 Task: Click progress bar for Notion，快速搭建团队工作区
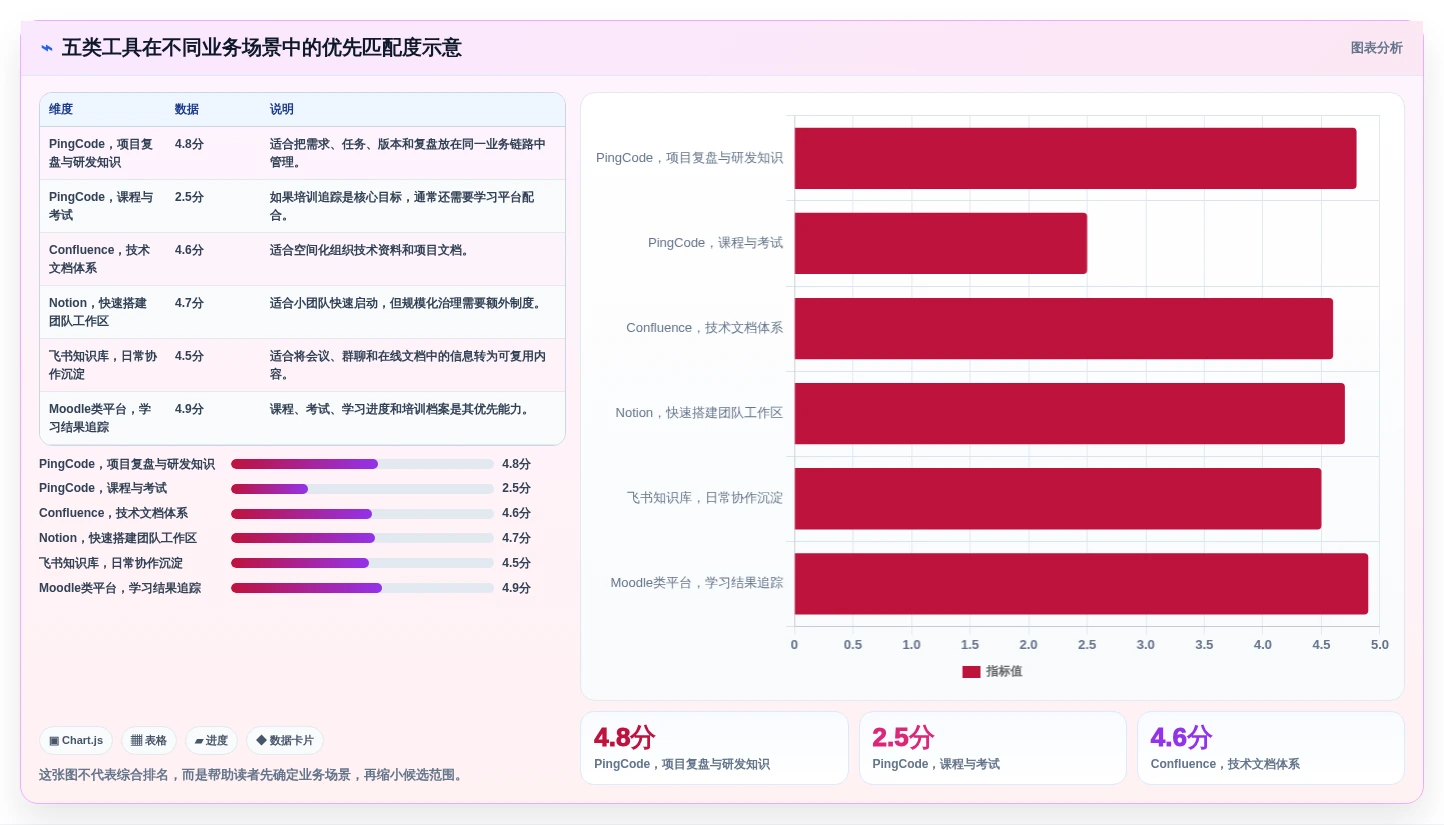point(362,538)
